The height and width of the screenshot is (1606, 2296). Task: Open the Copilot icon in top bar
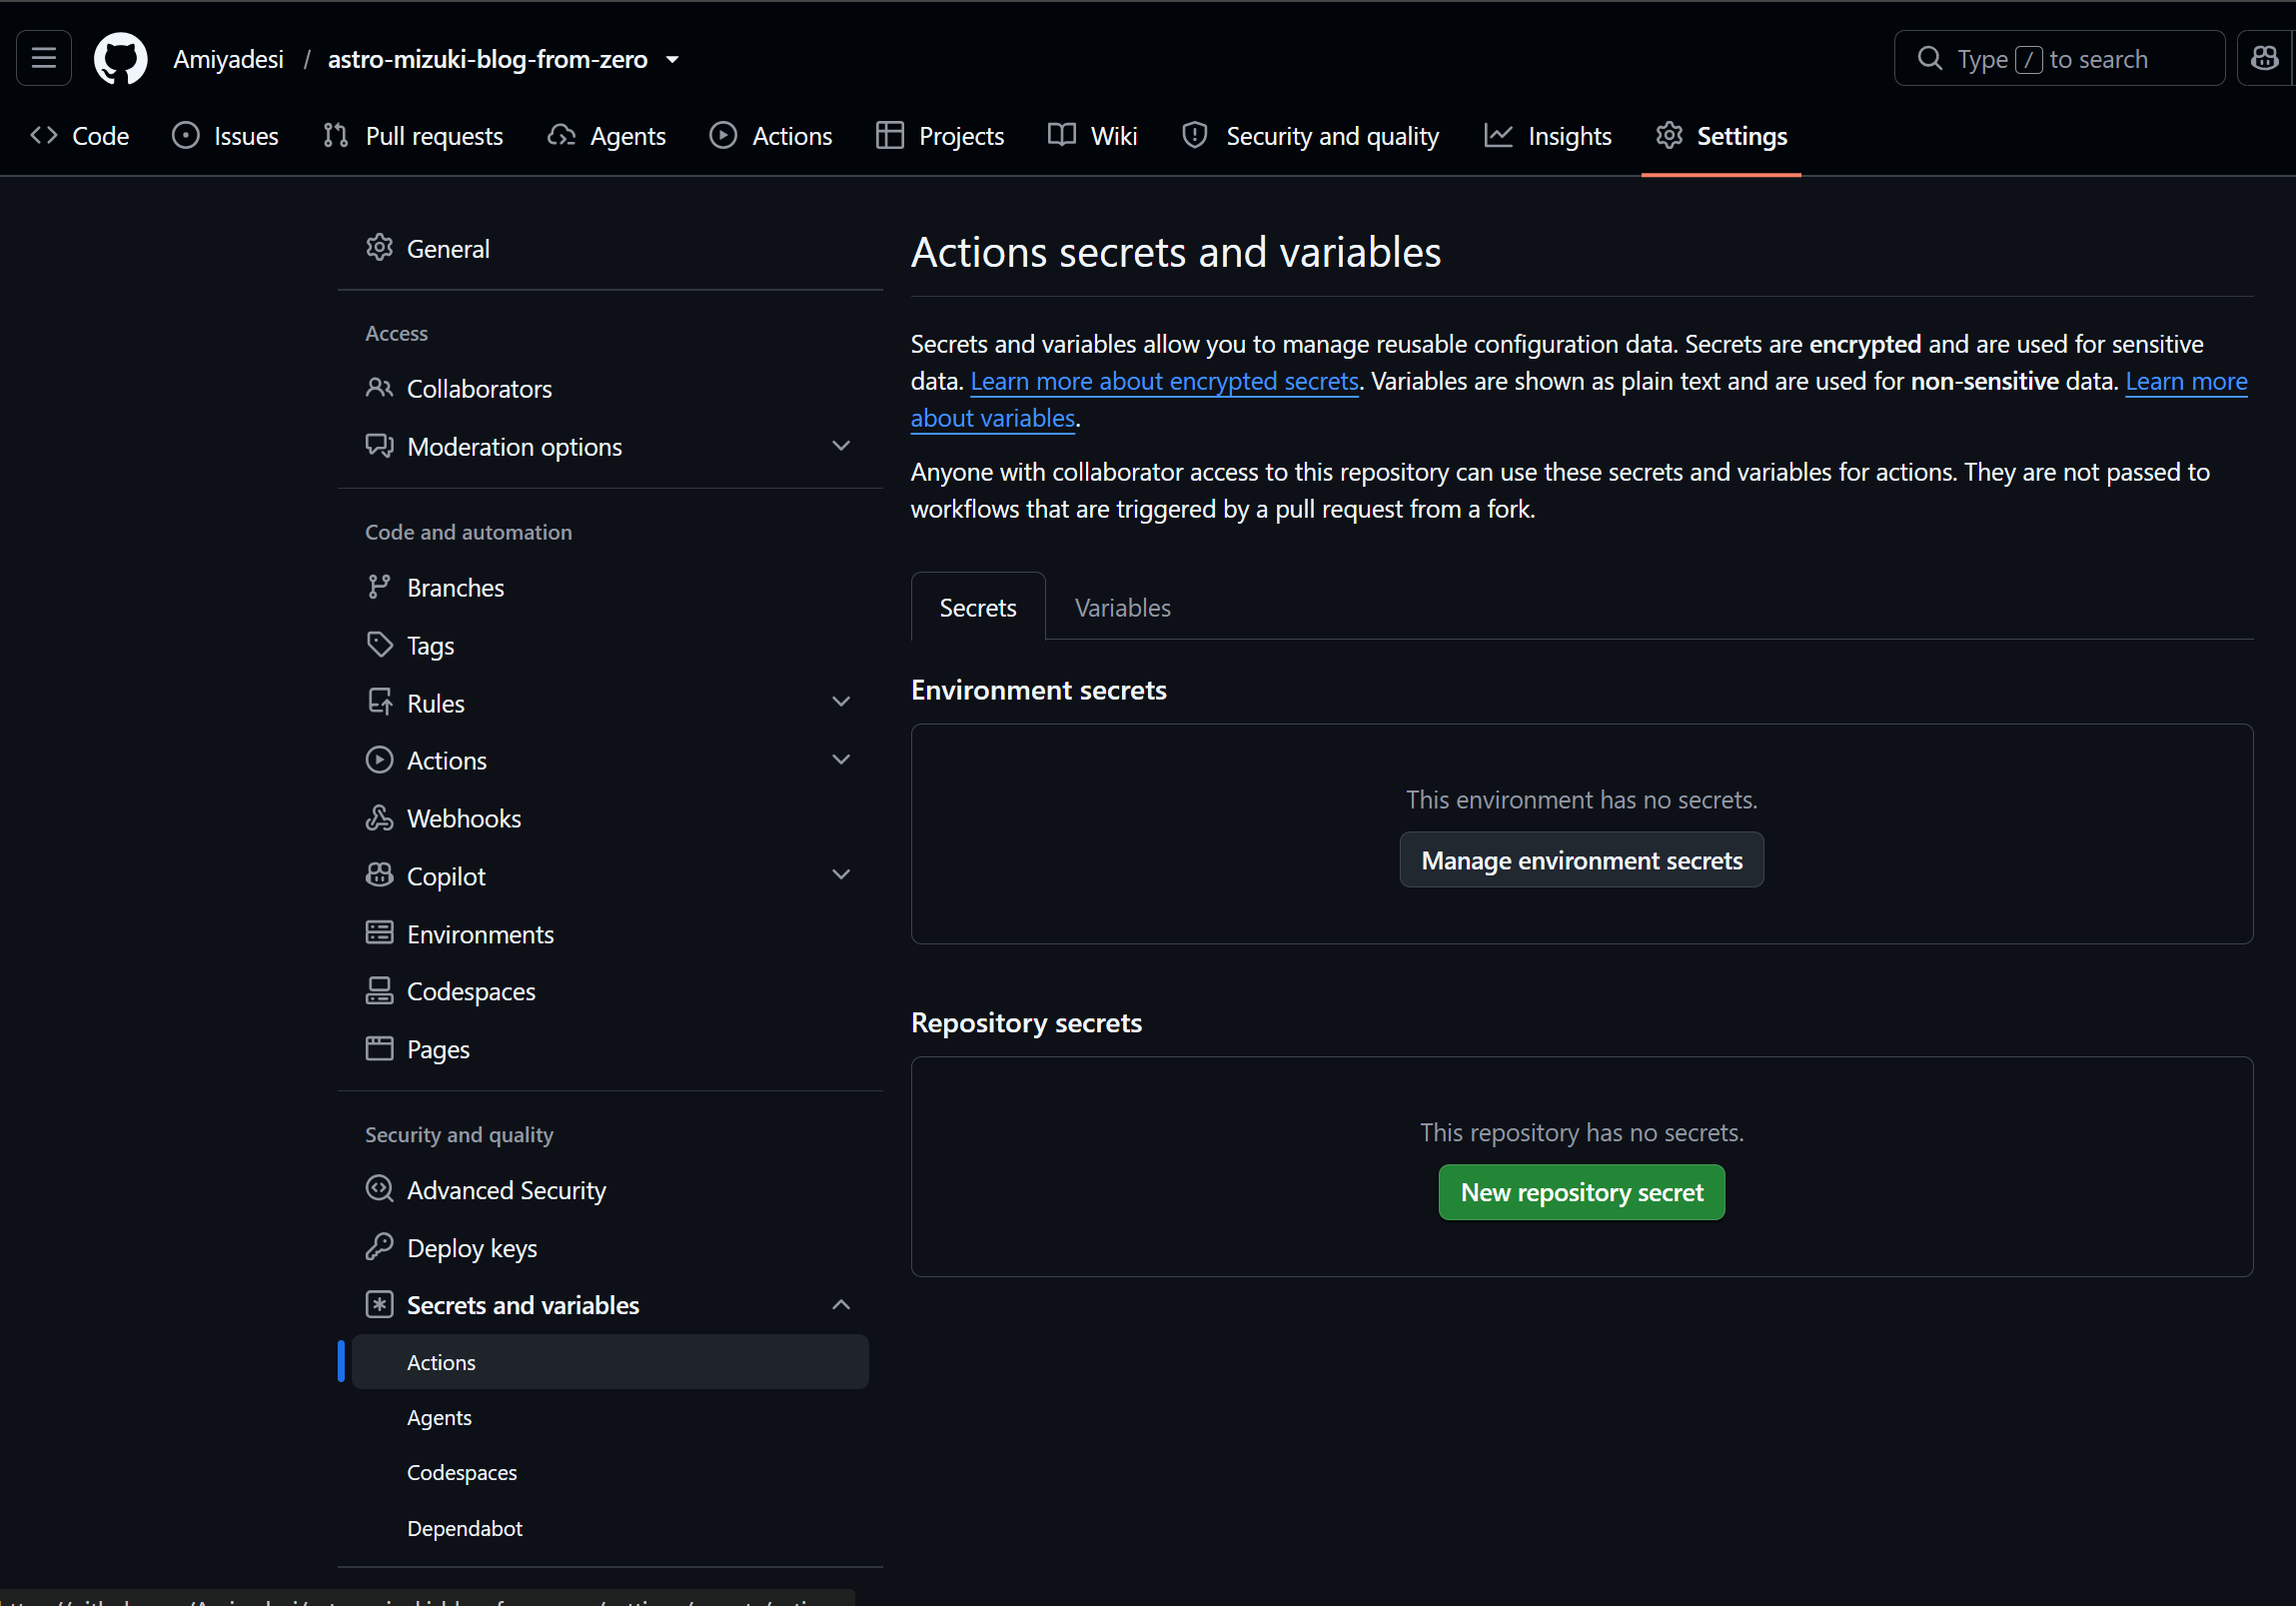[2265, 59]
